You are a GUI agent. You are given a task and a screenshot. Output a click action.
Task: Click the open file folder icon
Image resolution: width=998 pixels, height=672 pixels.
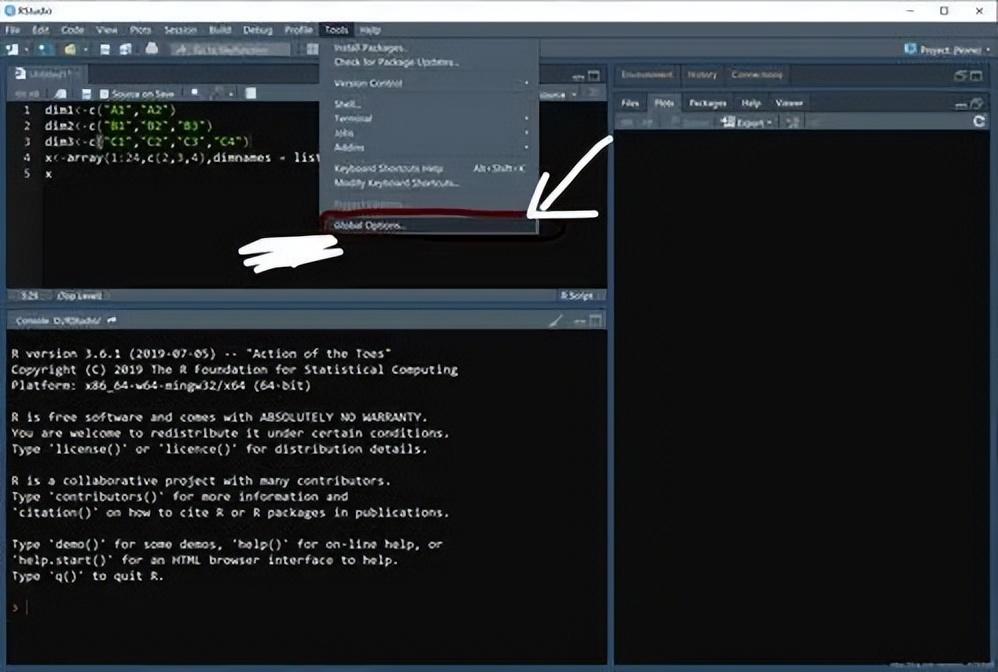(70, 49)
